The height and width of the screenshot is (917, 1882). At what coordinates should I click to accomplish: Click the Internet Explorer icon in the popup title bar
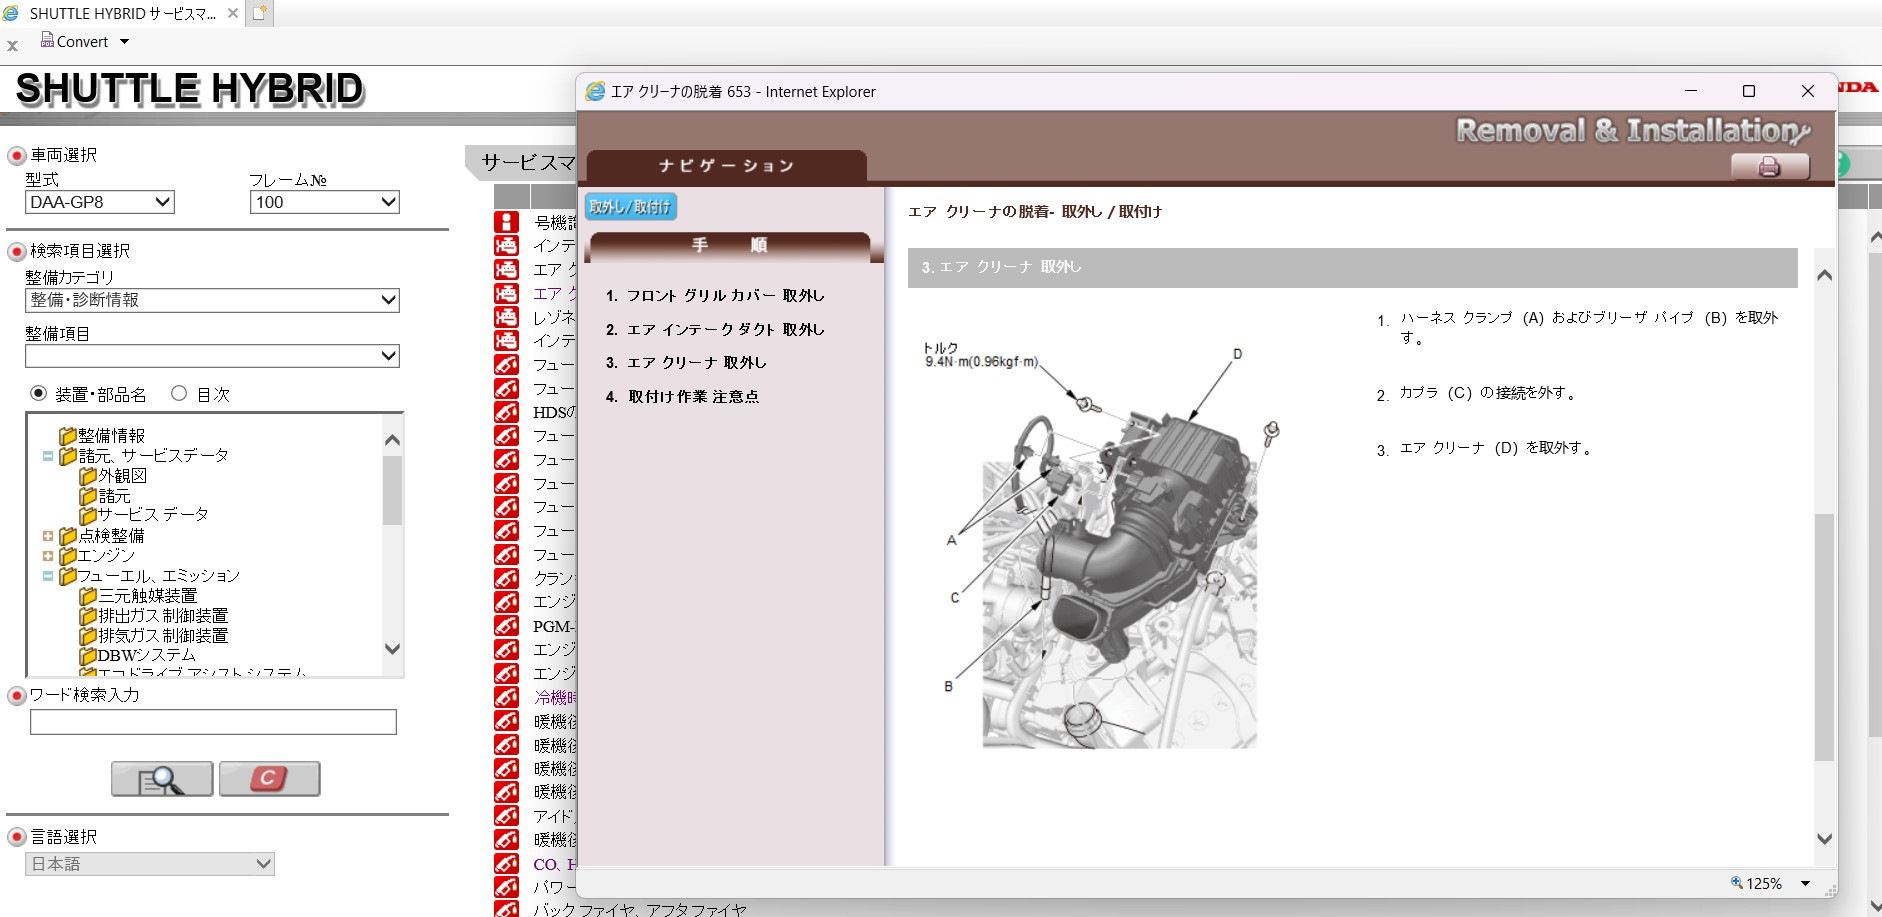(595, 91)
